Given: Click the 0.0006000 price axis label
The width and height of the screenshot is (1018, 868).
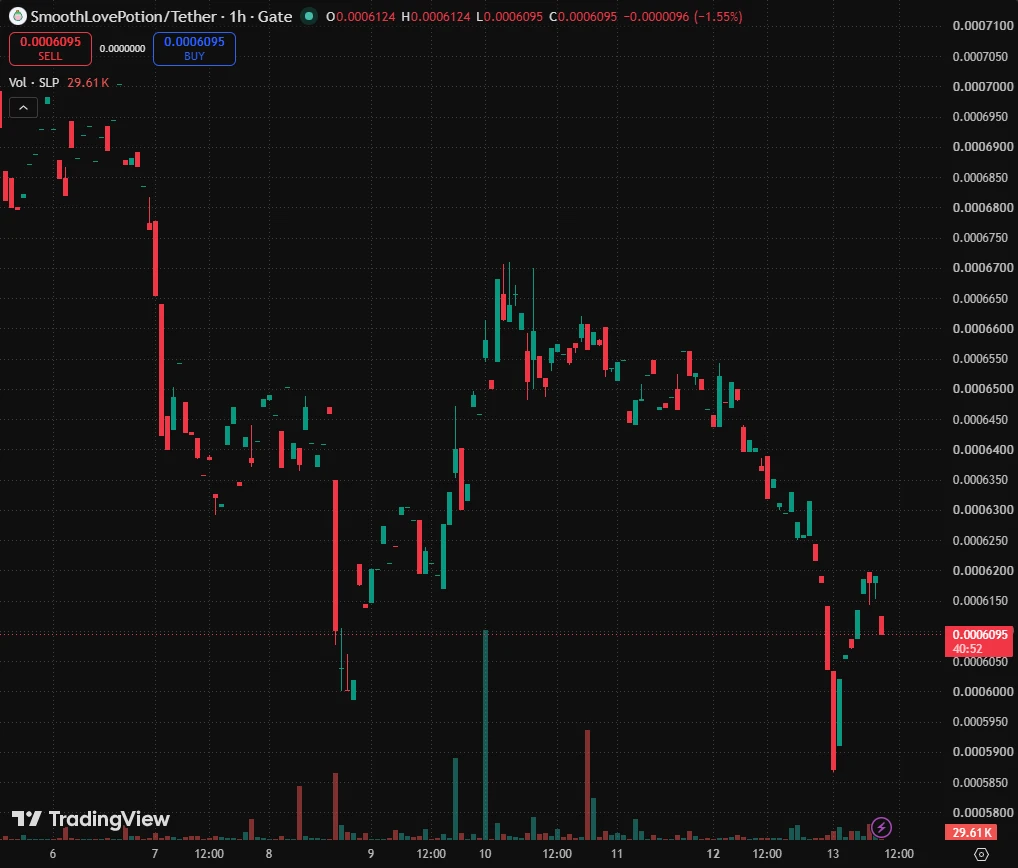Looking at the screenshot, I should click(983, 691).
